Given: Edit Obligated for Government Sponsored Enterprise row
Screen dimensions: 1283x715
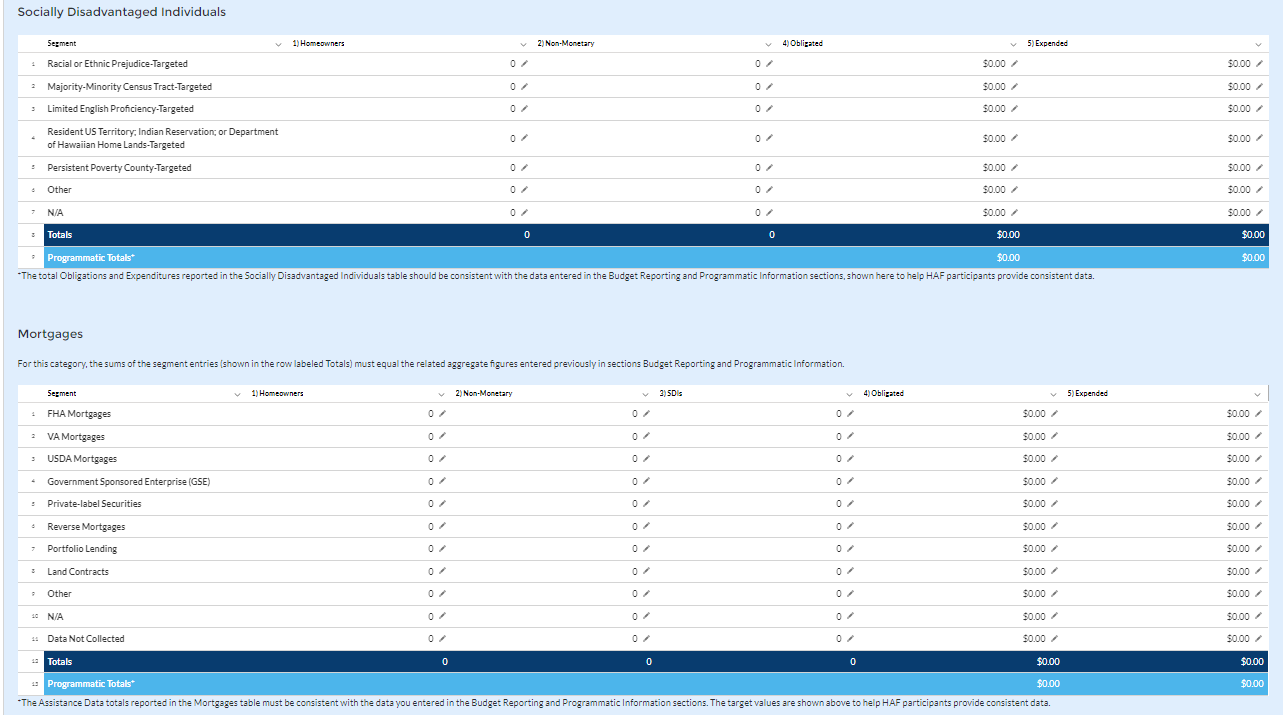Looking at the screenshot, I should tap(1054, 482).
